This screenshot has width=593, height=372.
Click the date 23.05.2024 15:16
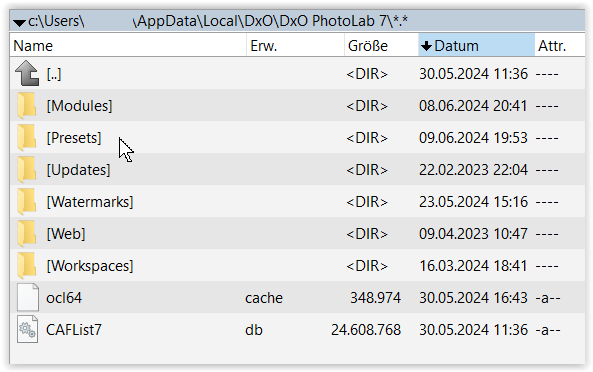point(473,202)
